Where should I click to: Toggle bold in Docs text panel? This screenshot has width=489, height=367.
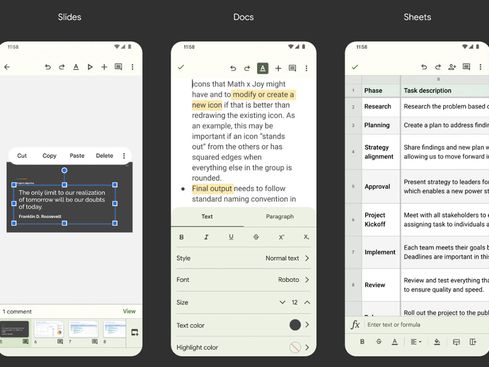[x=181, y=237]
